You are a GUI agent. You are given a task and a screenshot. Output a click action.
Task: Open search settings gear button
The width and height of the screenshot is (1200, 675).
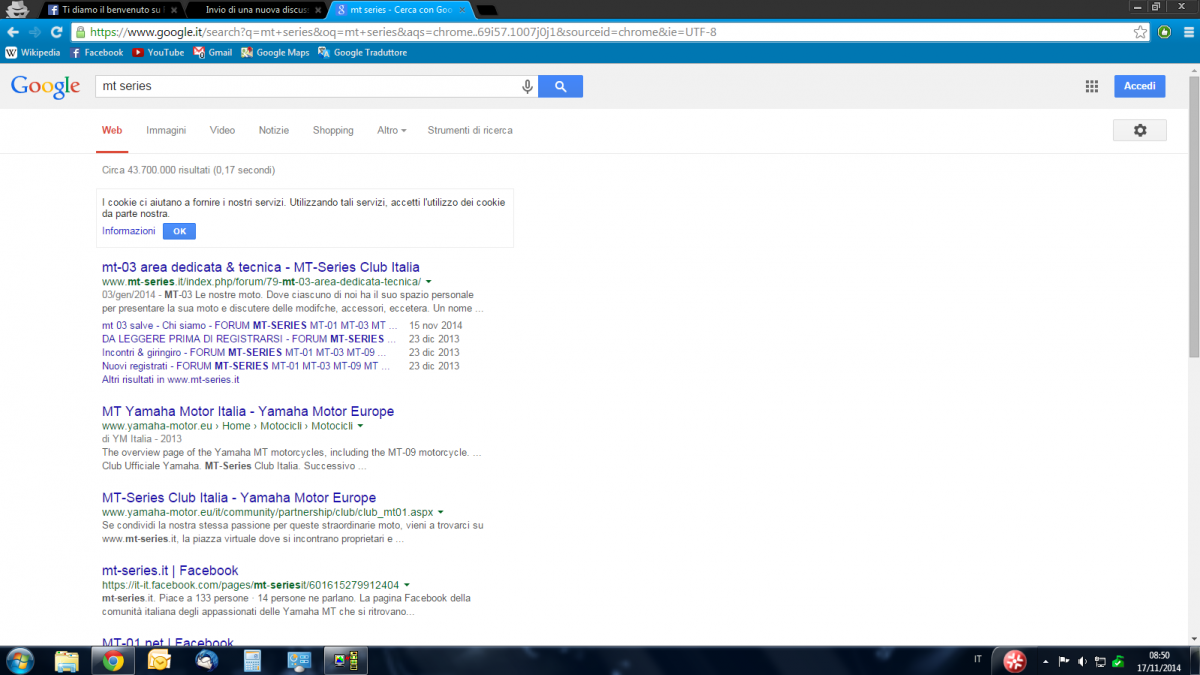(x=1140, y=130)
